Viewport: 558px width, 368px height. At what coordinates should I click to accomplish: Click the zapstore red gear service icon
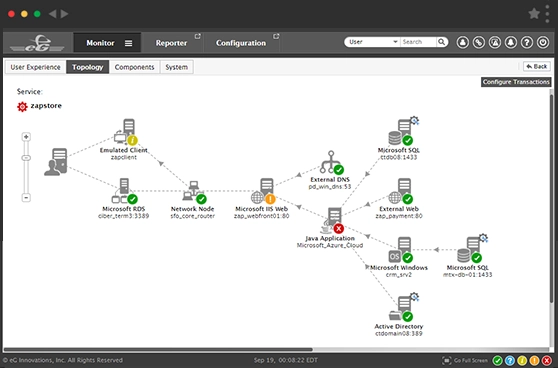coord(22,106)
